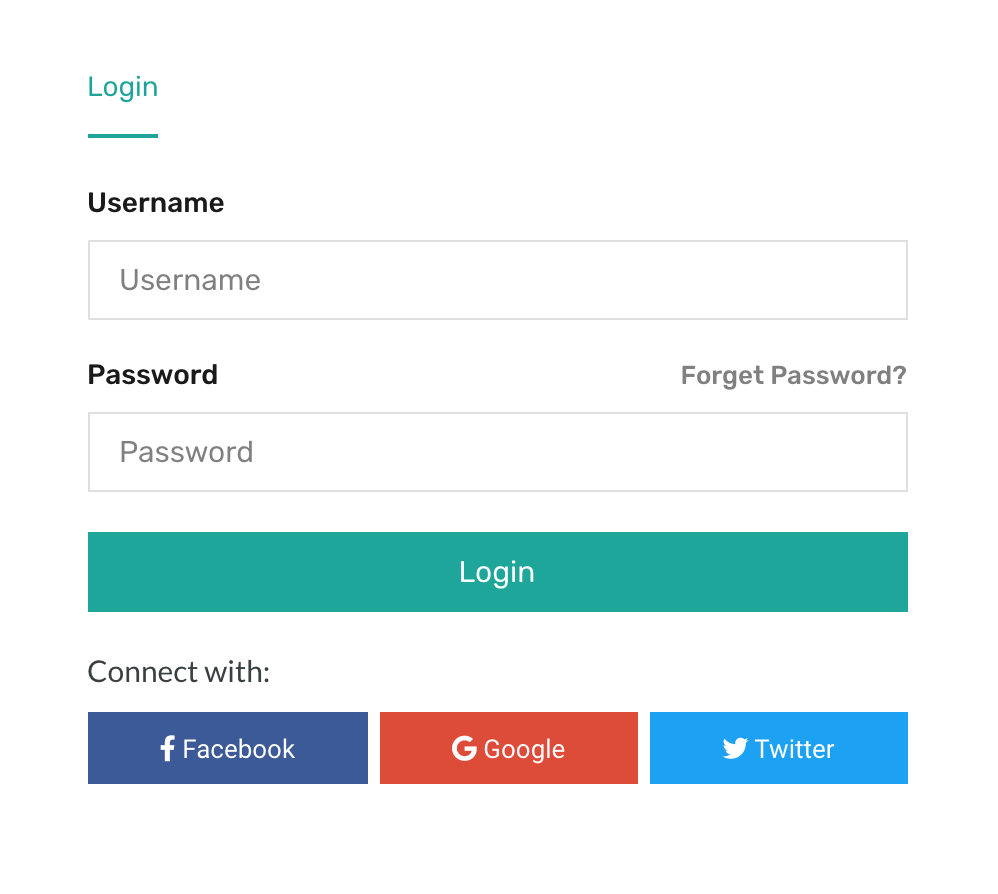Submit with the teal Login button

[x=498, y=572]
